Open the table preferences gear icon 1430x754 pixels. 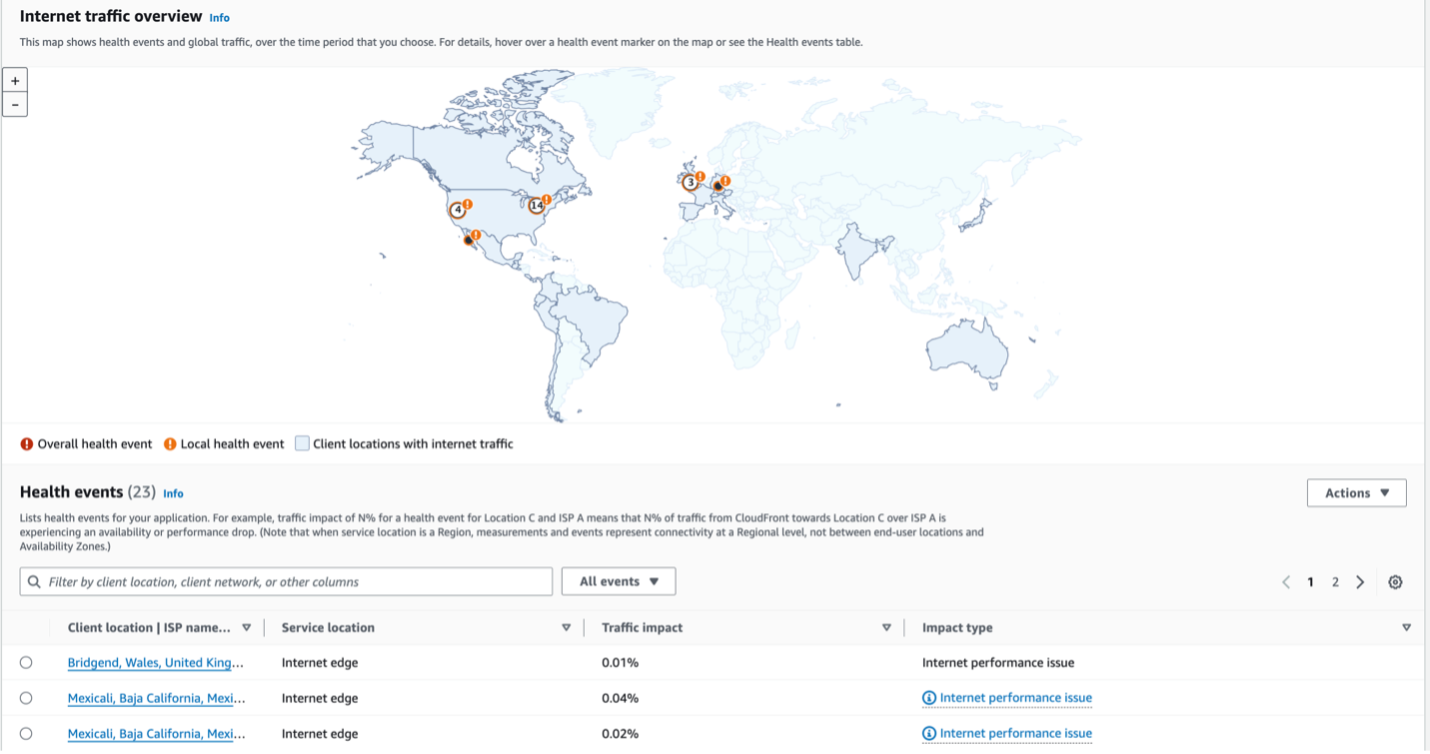coord(1395,581)
